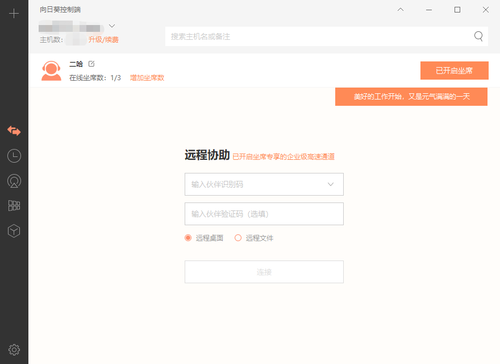Collapse the header with the up chevron
The image size is (500, 364).
(x=401, y=10)
